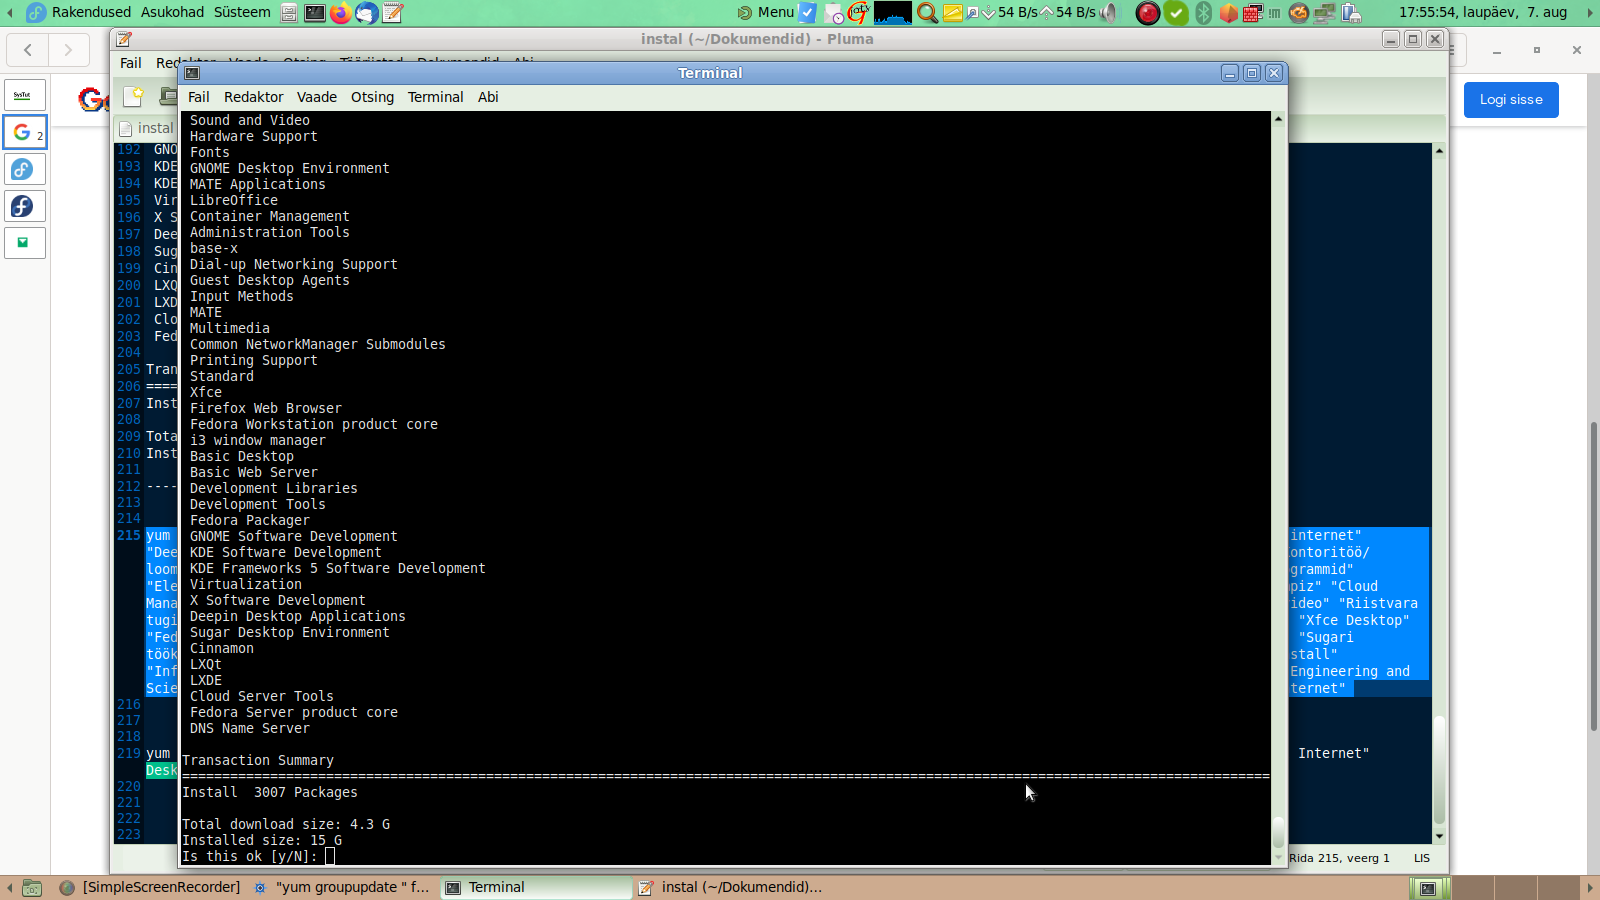
Task: Open the network connection tray icon
Action: tap(1325, 13)
